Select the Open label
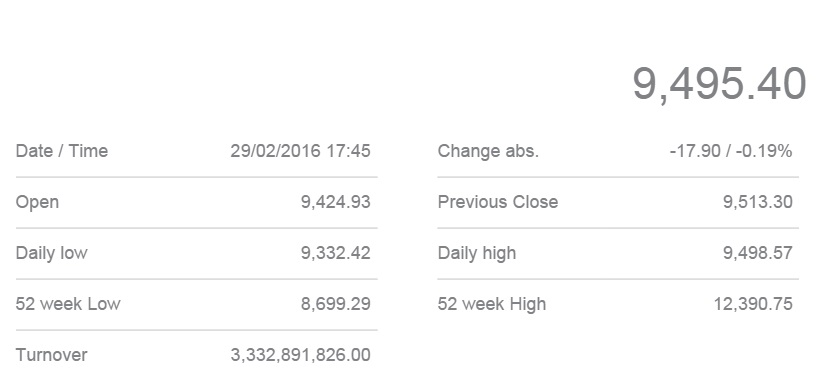 coord(37,203)
